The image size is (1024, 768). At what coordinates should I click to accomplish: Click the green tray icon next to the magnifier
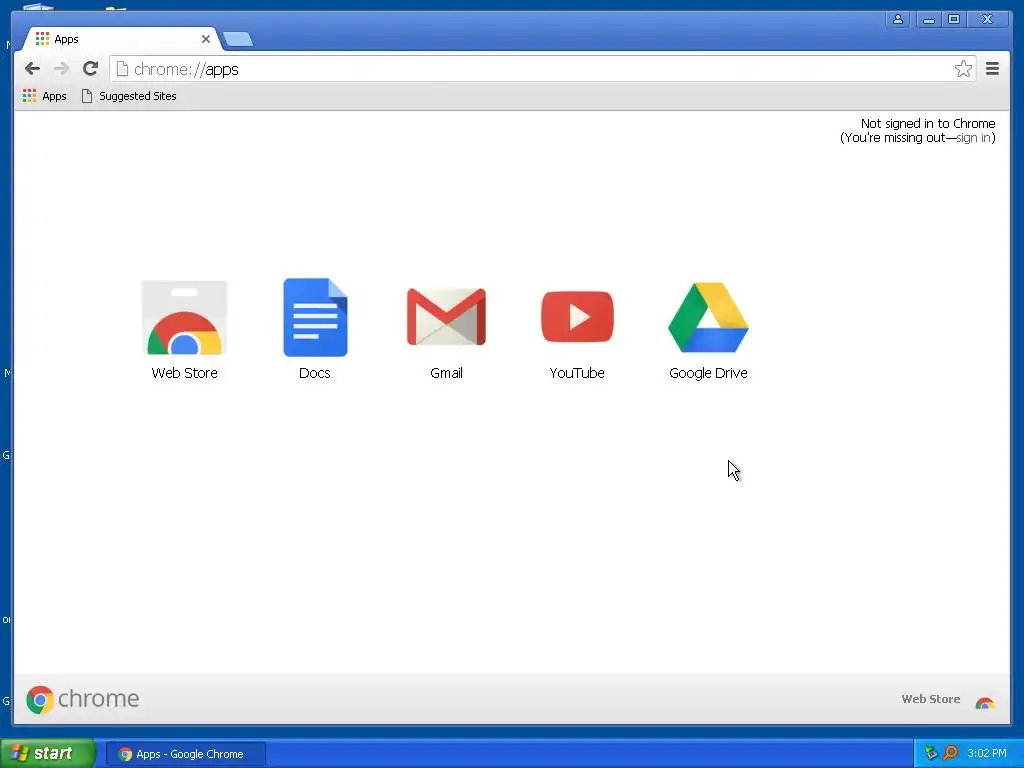931,753
